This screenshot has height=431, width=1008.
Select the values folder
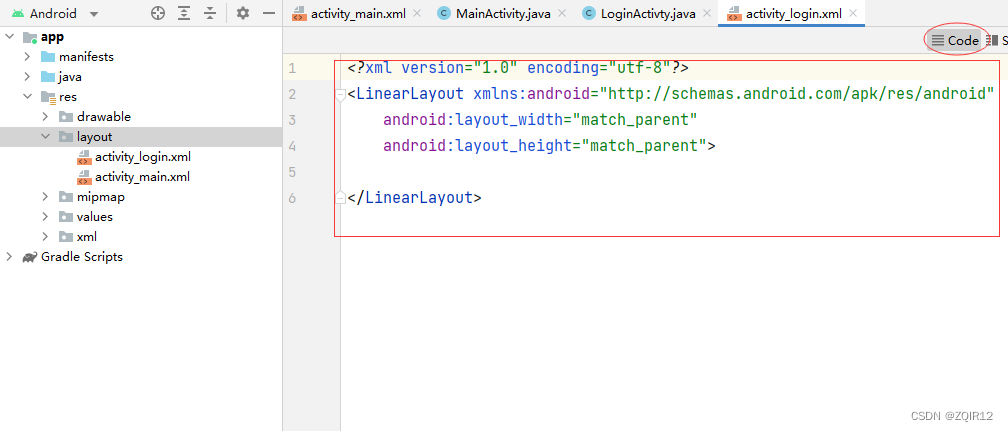[x=94, y=216]
